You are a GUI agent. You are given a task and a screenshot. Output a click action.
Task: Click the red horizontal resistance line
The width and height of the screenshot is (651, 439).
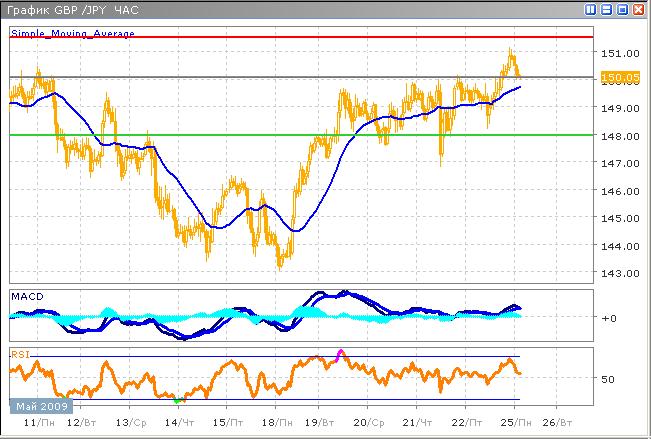[300, 37]
